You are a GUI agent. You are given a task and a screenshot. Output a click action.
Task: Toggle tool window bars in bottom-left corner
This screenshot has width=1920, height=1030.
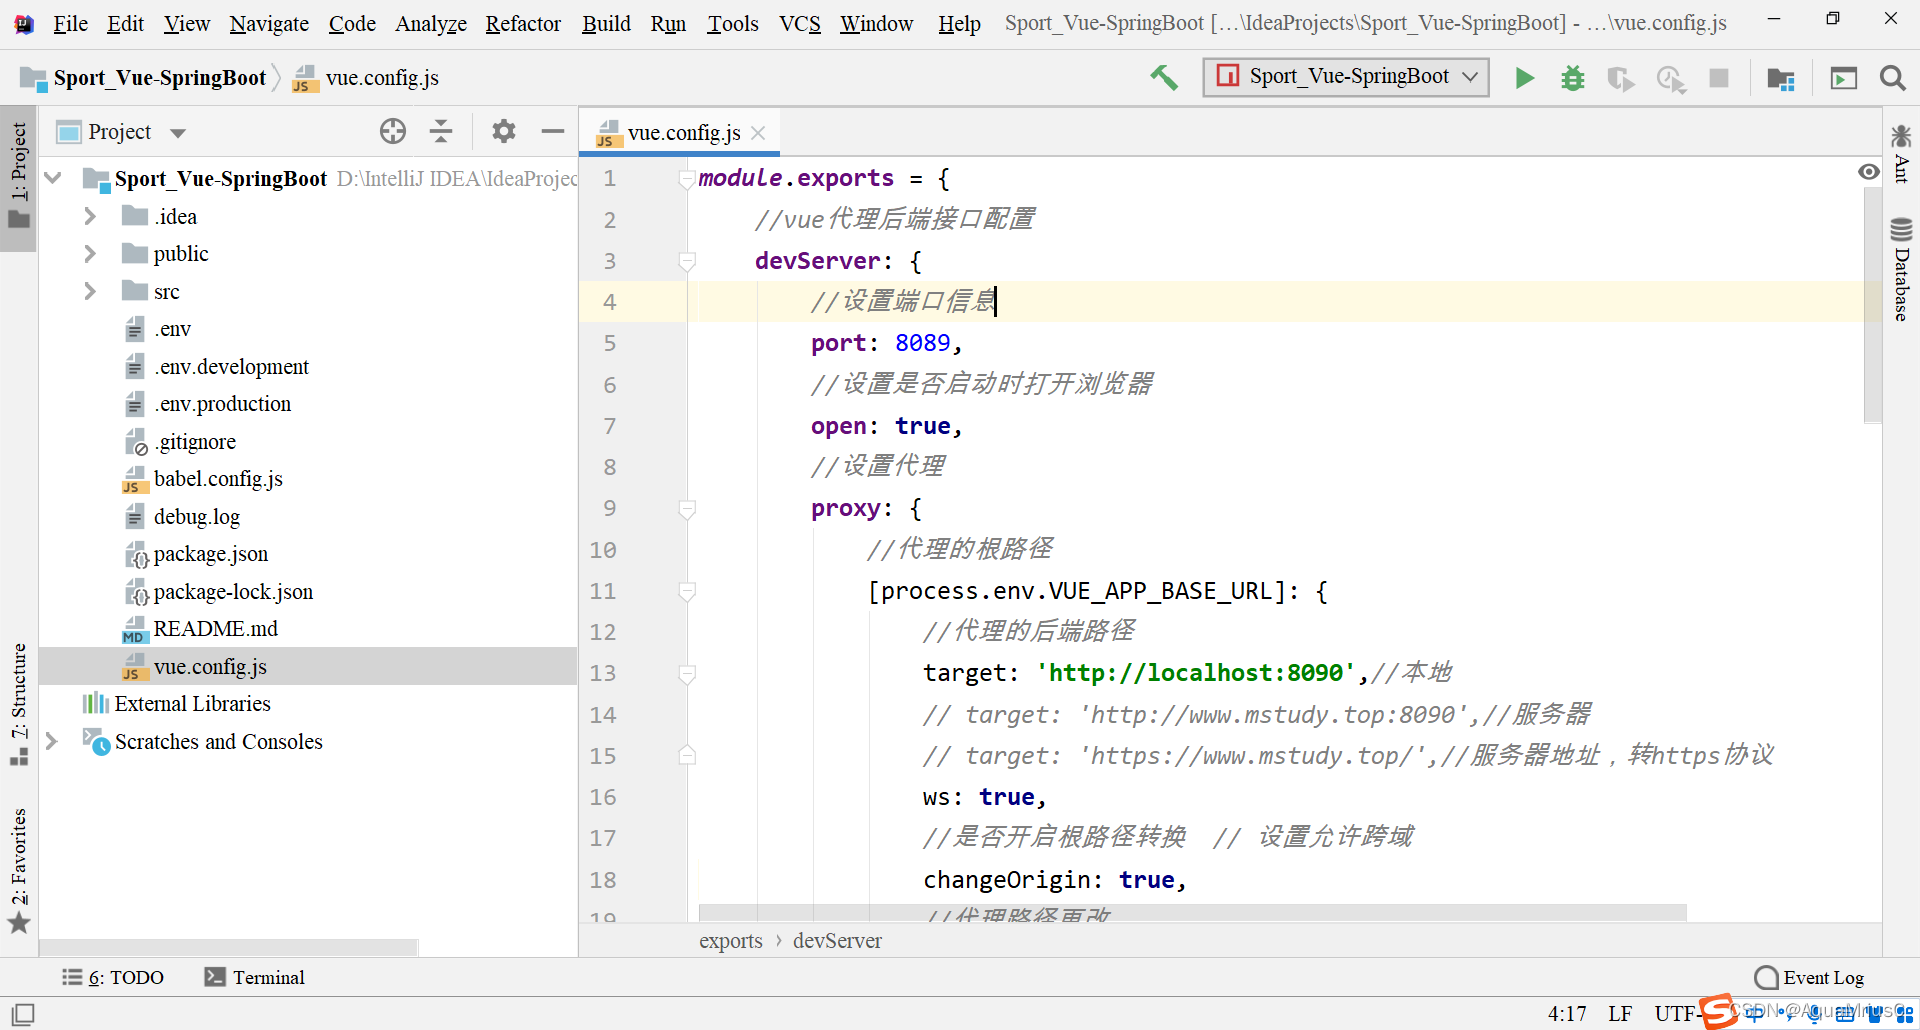pos(22,1014)
